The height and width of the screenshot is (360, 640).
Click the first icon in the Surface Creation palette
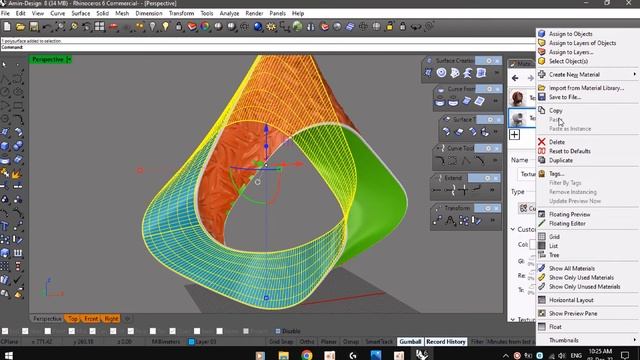point(428,73)
